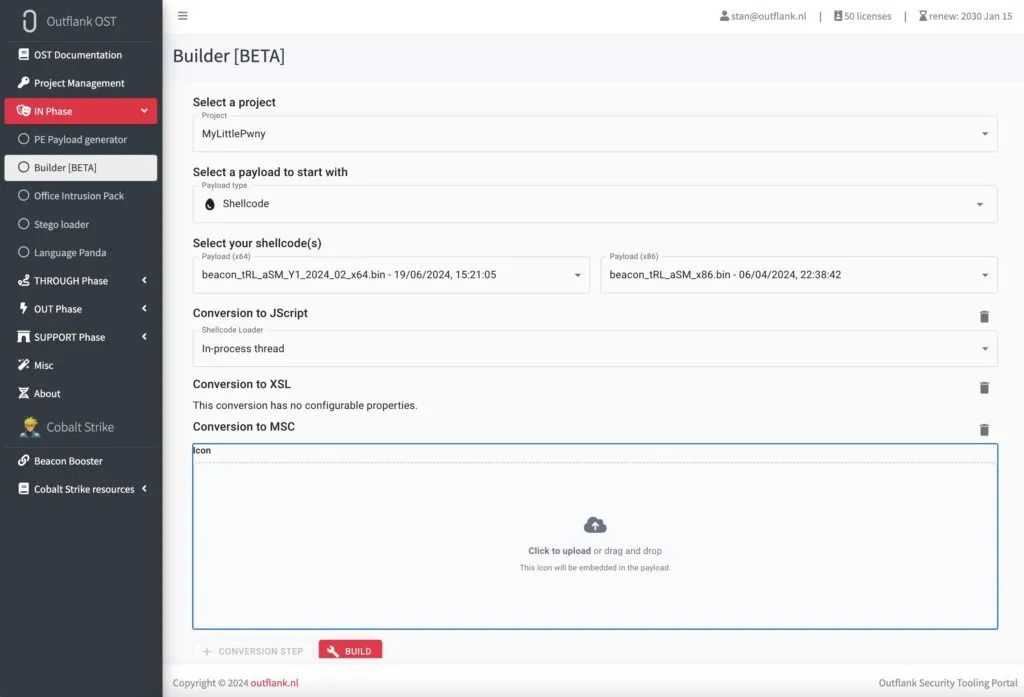
Task: Click 'This conversion has no configurable properties.'
Action: (x=305, y=406)
